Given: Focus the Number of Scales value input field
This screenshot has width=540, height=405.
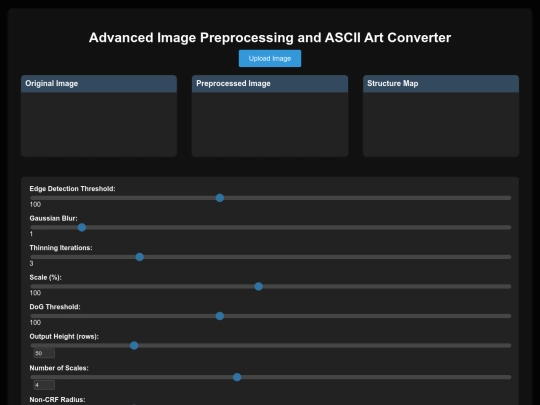Looking at the screenshot, I should (44, 385).
